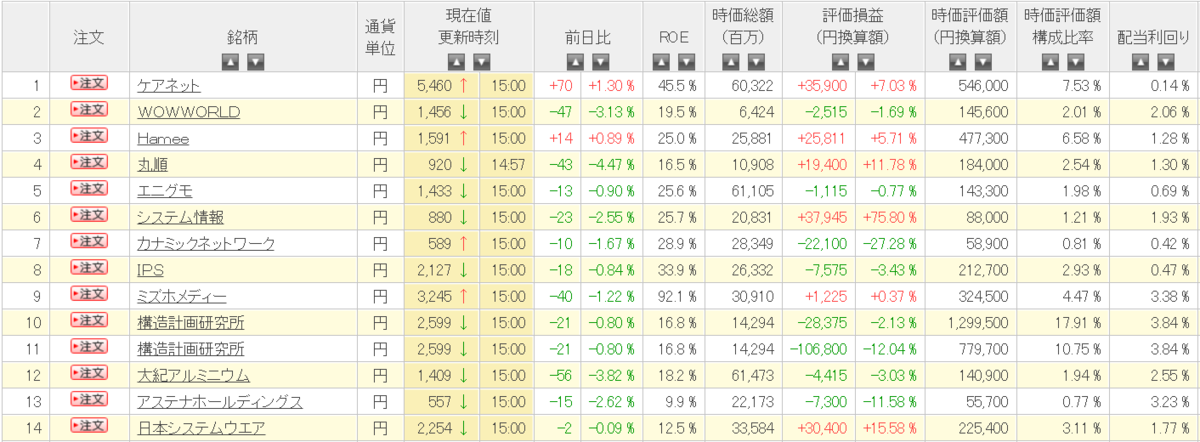Image resolution: width=1200 pixels, height=442 pixels.
Task: View the エニグモ stock details link
Action: pyautogui.click(x=166, y=190)
